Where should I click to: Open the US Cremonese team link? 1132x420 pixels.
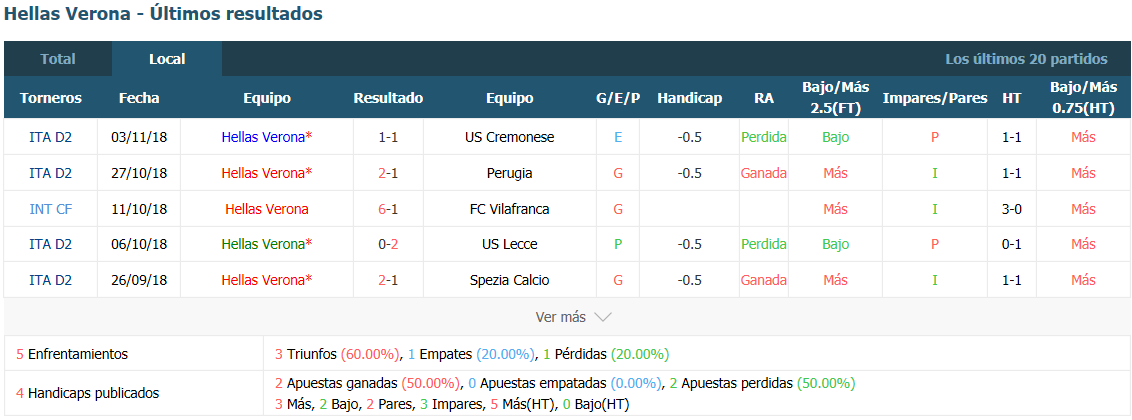510,137
